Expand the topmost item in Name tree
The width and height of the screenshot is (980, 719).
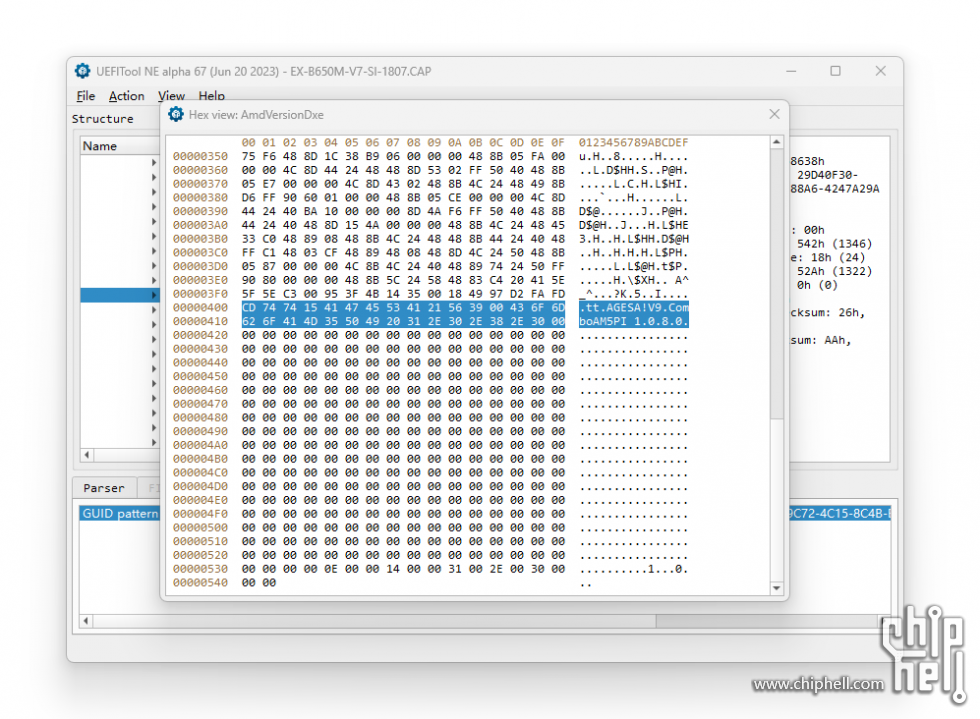154,163
